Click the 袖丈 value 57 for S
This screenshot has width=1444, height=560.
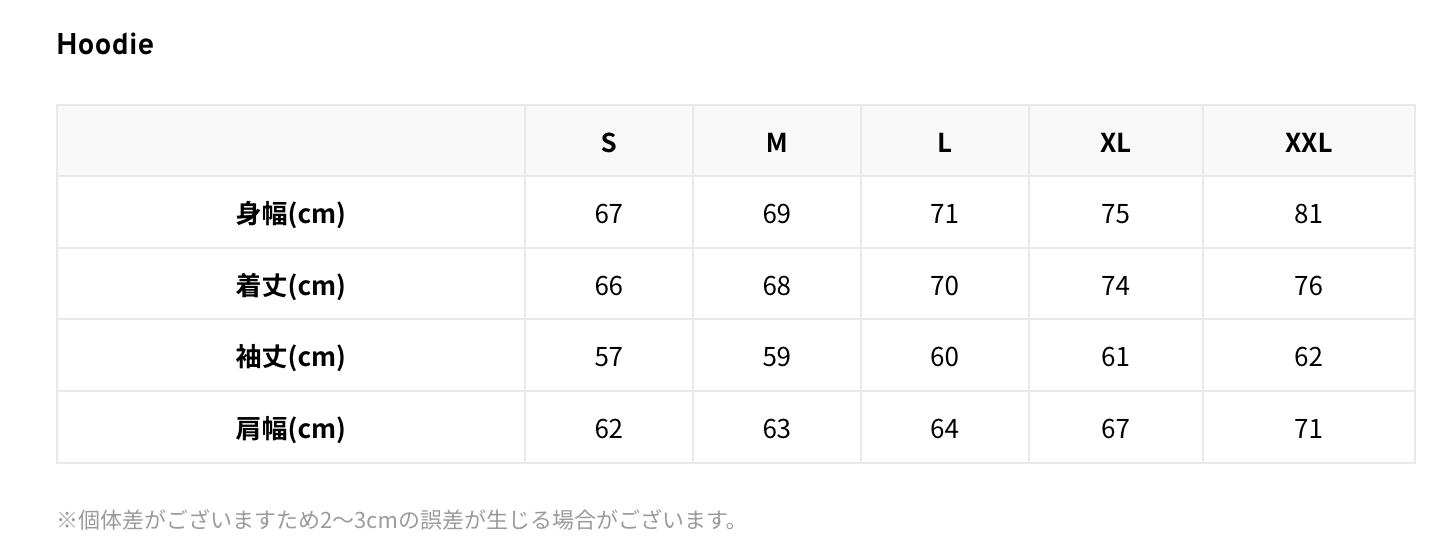pyautogui.click(x=608, y=356)
